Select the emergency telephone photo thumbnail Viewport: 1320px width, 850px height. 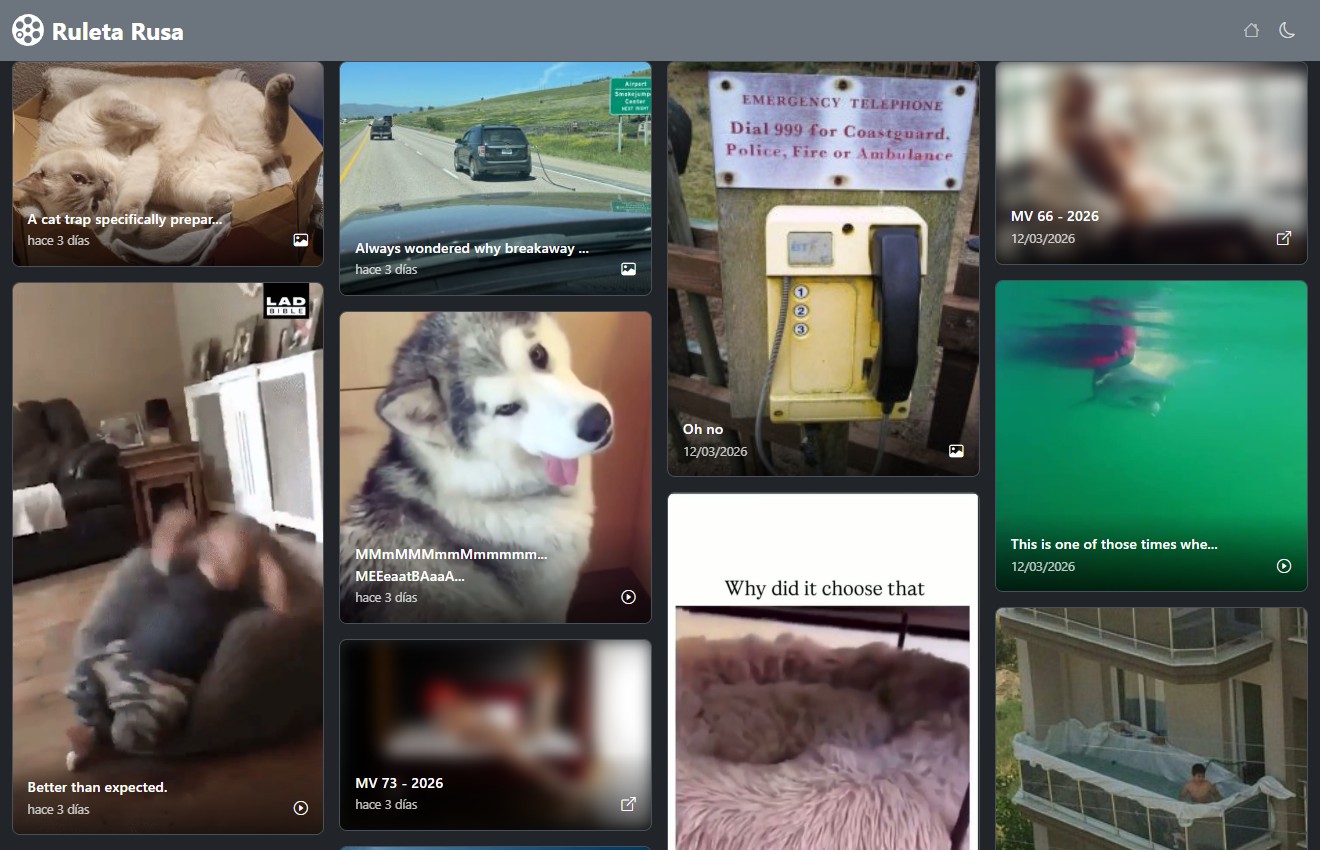click(823, 250)
